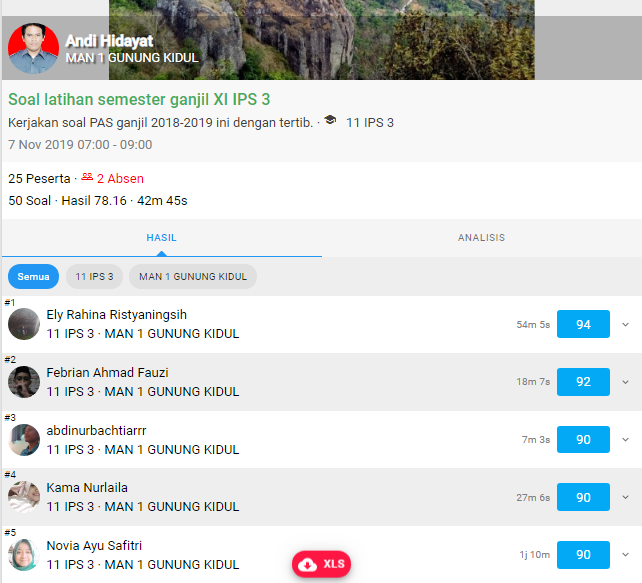Select the Semua filter chip
The height and width of the screenshot is (583, 642).
pyautogui.click(x=33, y=276)
